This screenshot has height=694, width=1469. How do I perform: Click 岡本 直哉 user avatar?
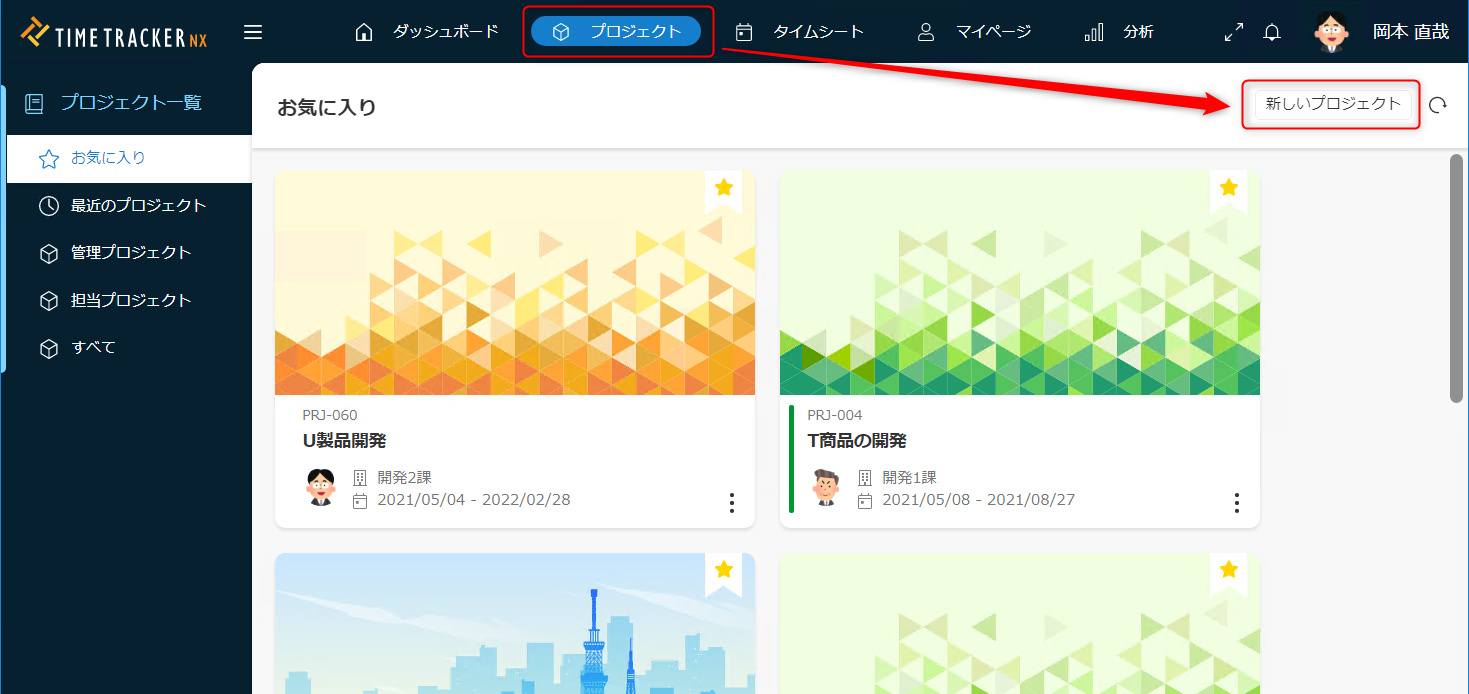1331,32
